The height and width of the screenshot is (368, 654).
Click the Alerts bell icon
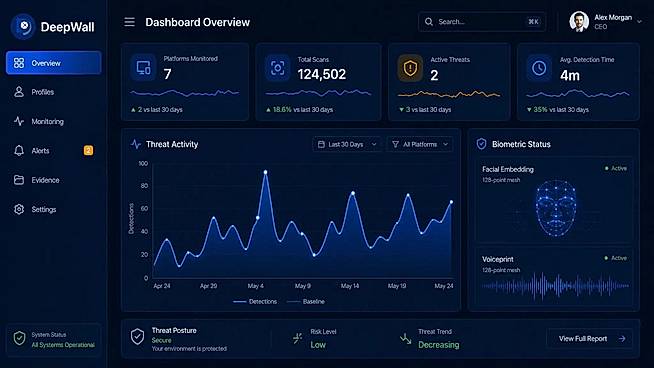click(19, 151)
